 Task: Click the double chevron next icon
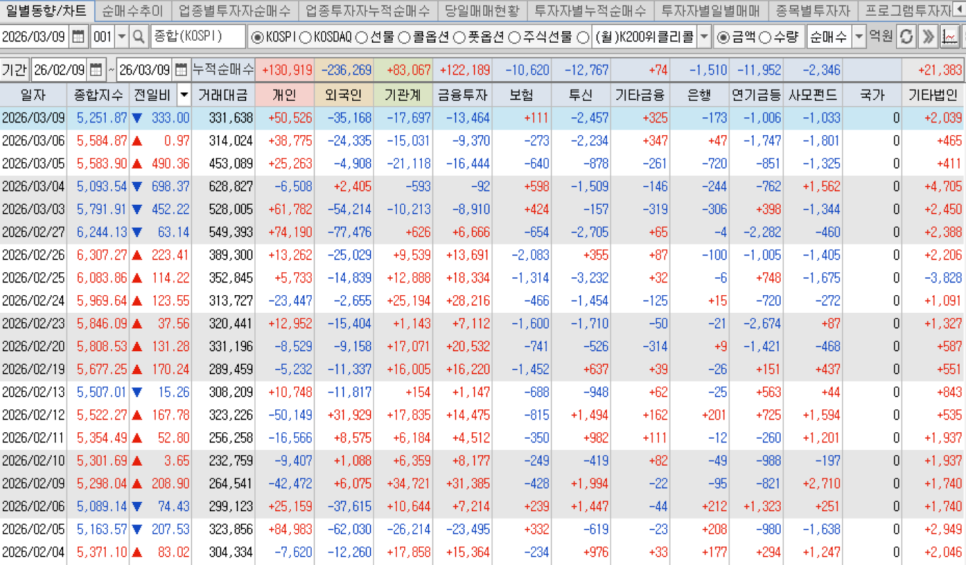pyautogui.click(x=927, y=37)
